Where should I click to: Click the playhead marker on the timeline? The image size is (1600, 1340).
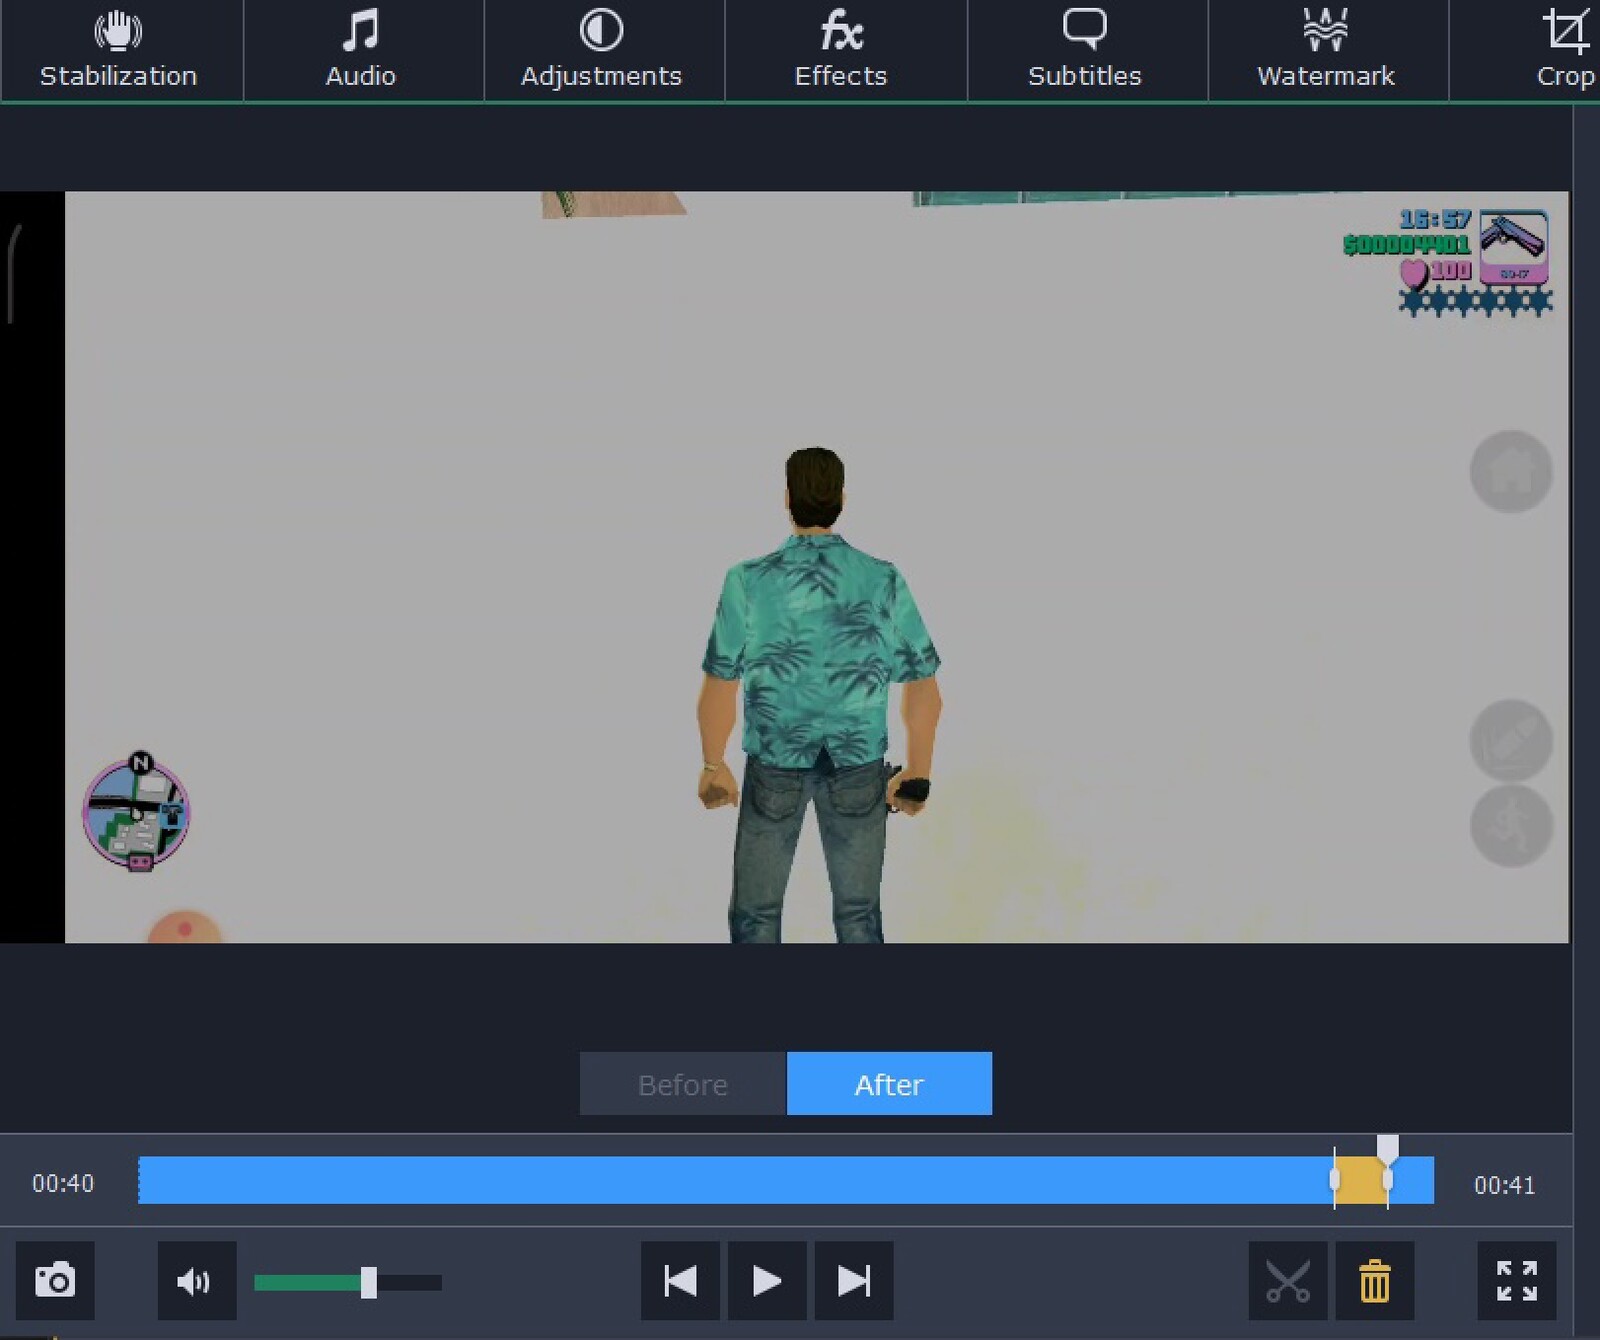1387,1148
